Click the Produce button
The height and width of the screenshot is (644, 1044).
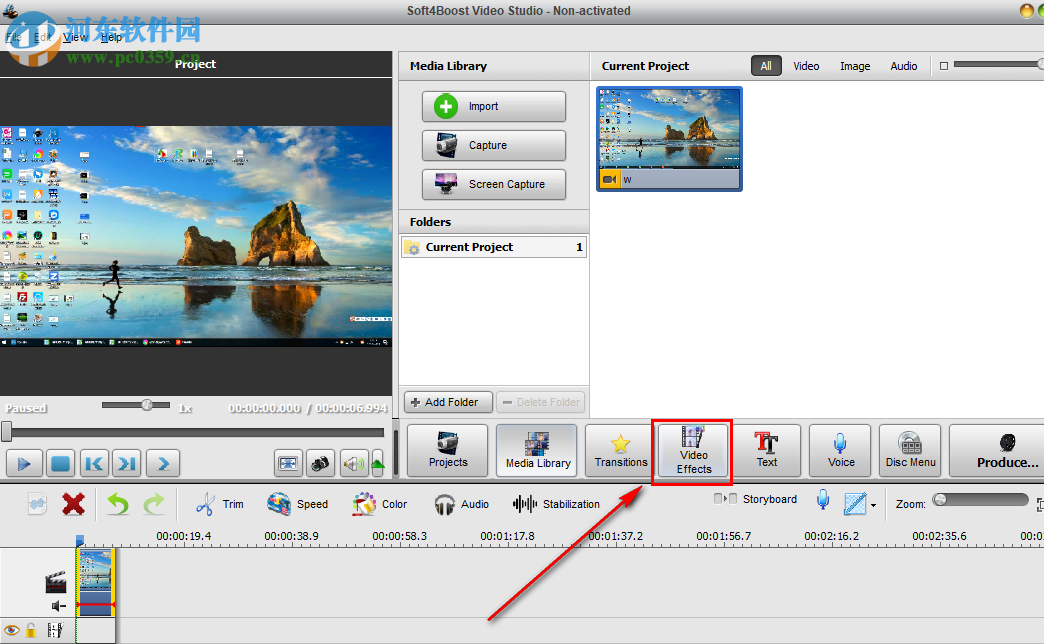(999, 450)
